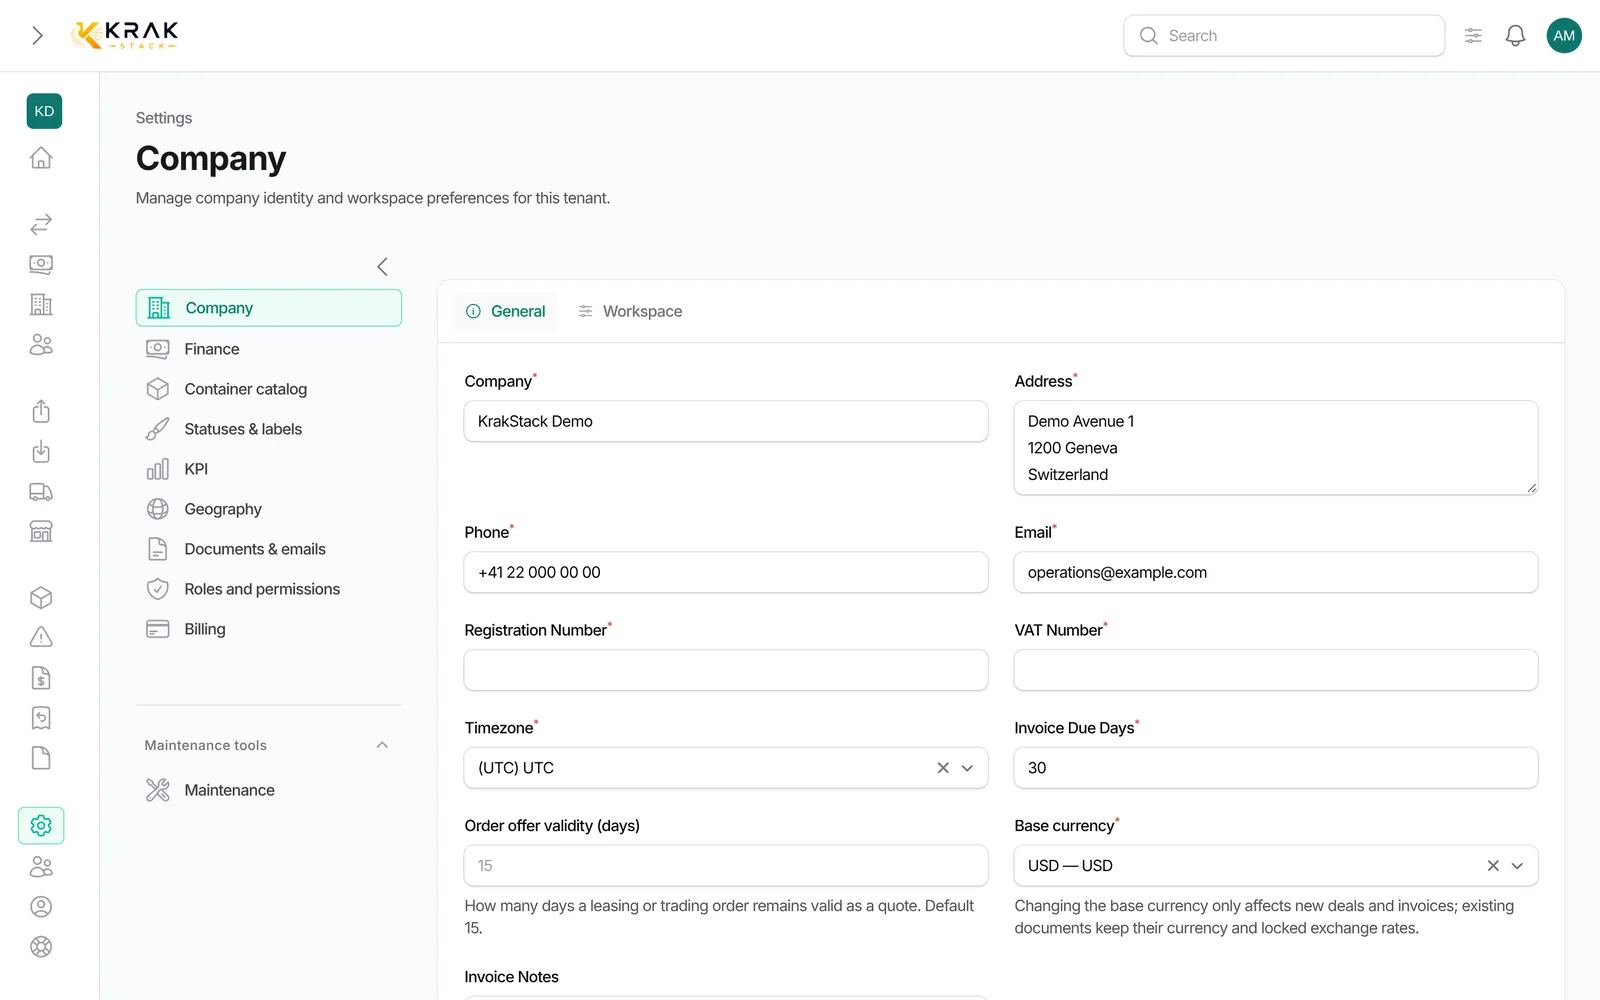Open the Maintenance tool
This screenshot has height=1000, width=1600.
(x=269, y=790)
